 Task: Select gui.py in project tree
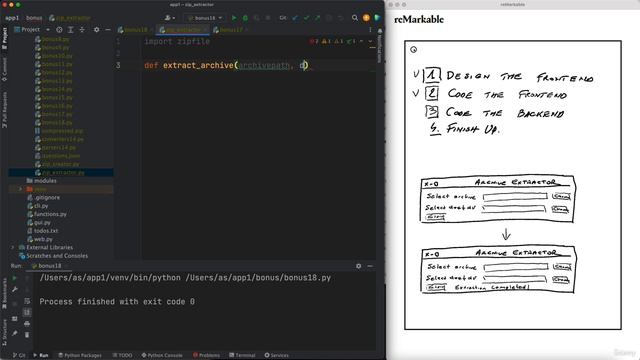[x=39, y=223]
